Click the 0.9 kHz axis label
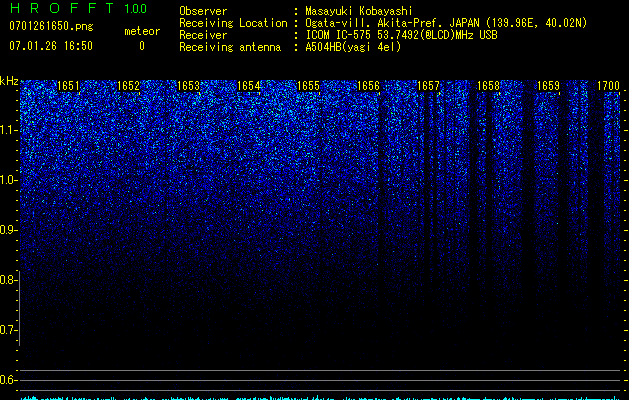 (8, 230)
